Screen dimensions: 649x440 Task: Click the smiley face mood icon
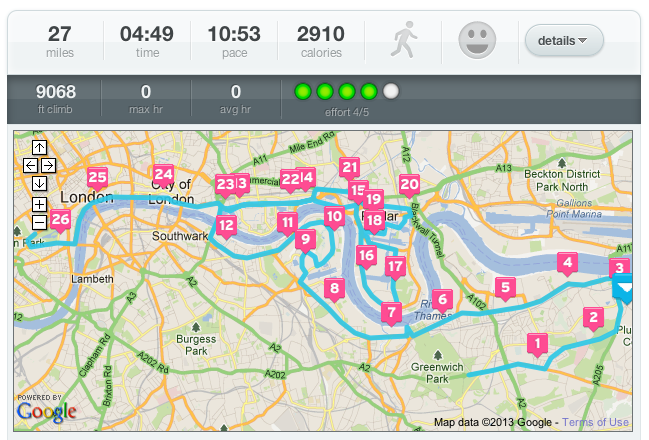[x=477, y=40]
